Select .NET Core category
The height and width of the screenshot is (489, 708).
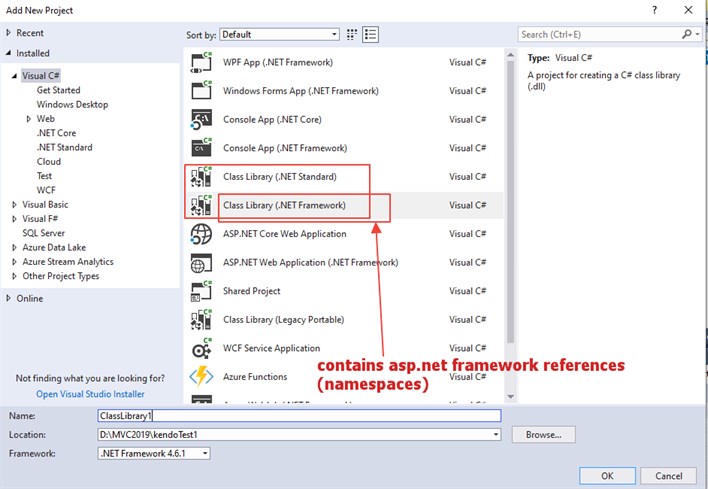point(56,133)
